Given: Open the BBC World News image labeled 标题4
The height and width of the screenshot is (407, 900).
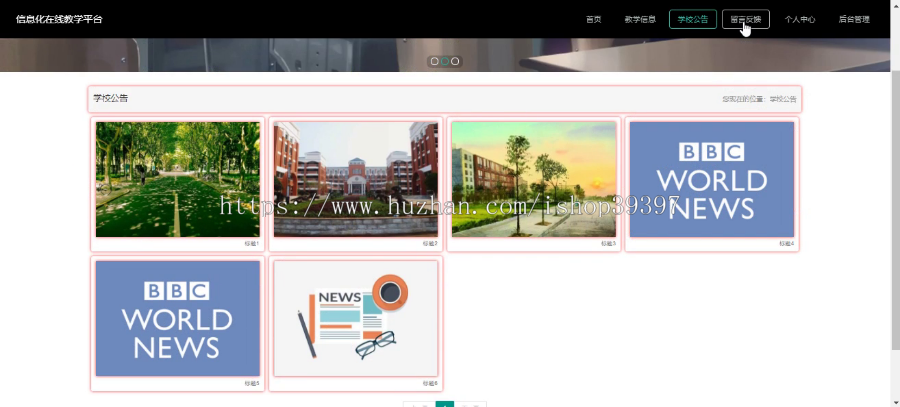Looking at the screenshot, I should [x=712, y=179].
